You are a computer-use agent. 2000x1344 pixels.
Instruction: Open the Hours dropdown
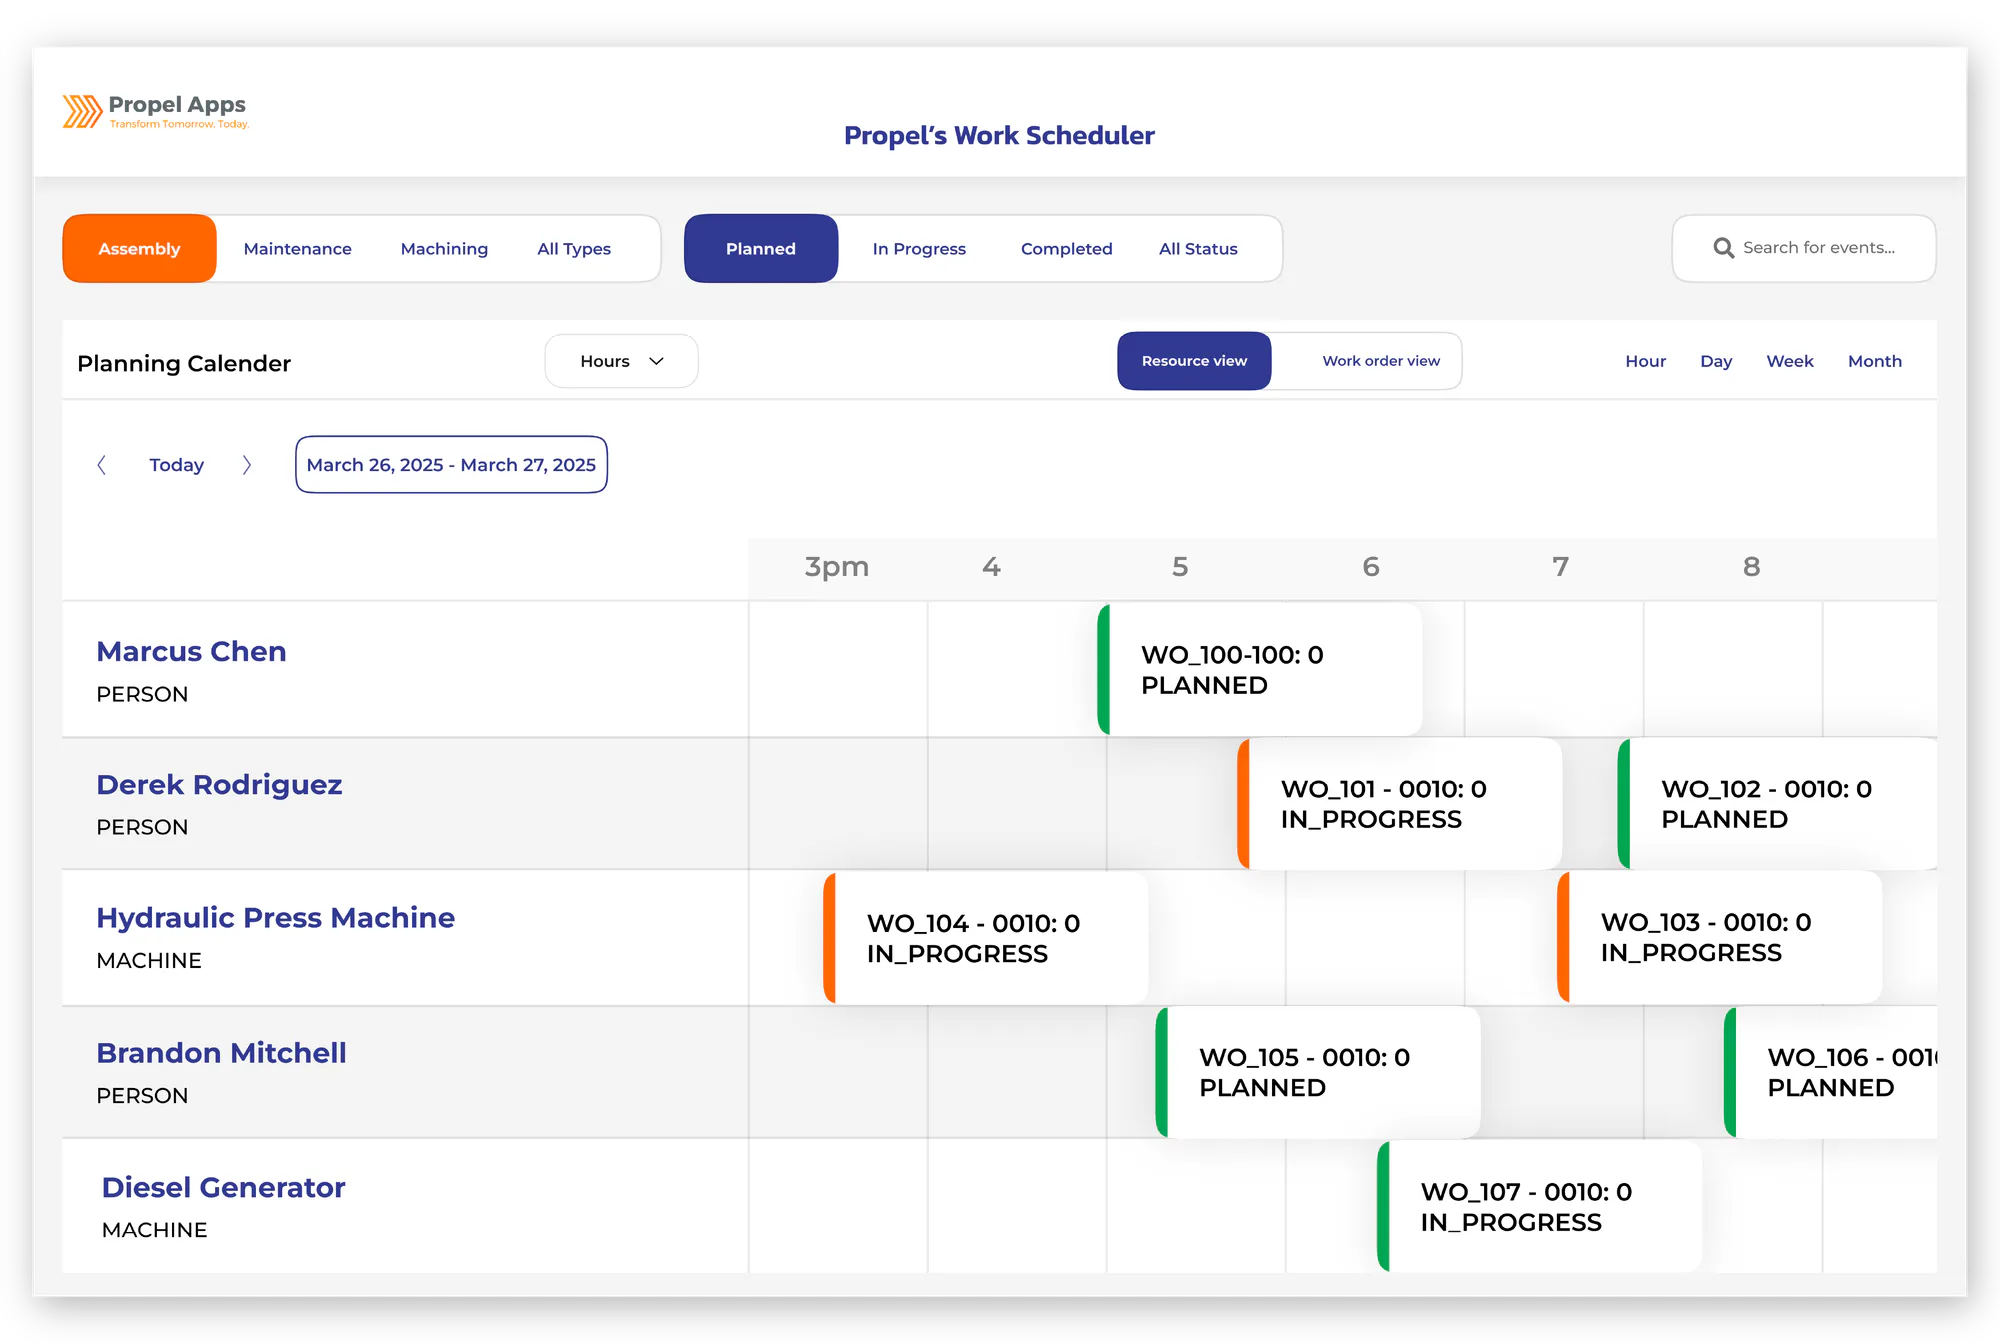[621, 361]
